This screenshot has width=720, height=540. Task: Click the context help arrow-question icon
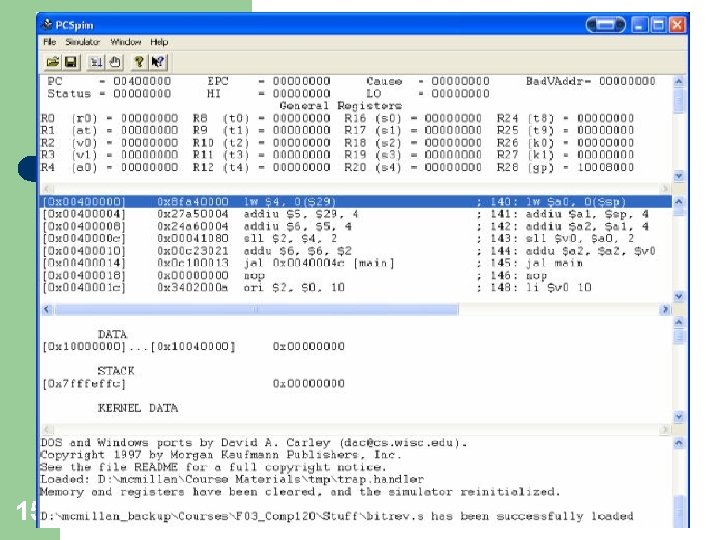pyautogui.click(x=158, y=62)
